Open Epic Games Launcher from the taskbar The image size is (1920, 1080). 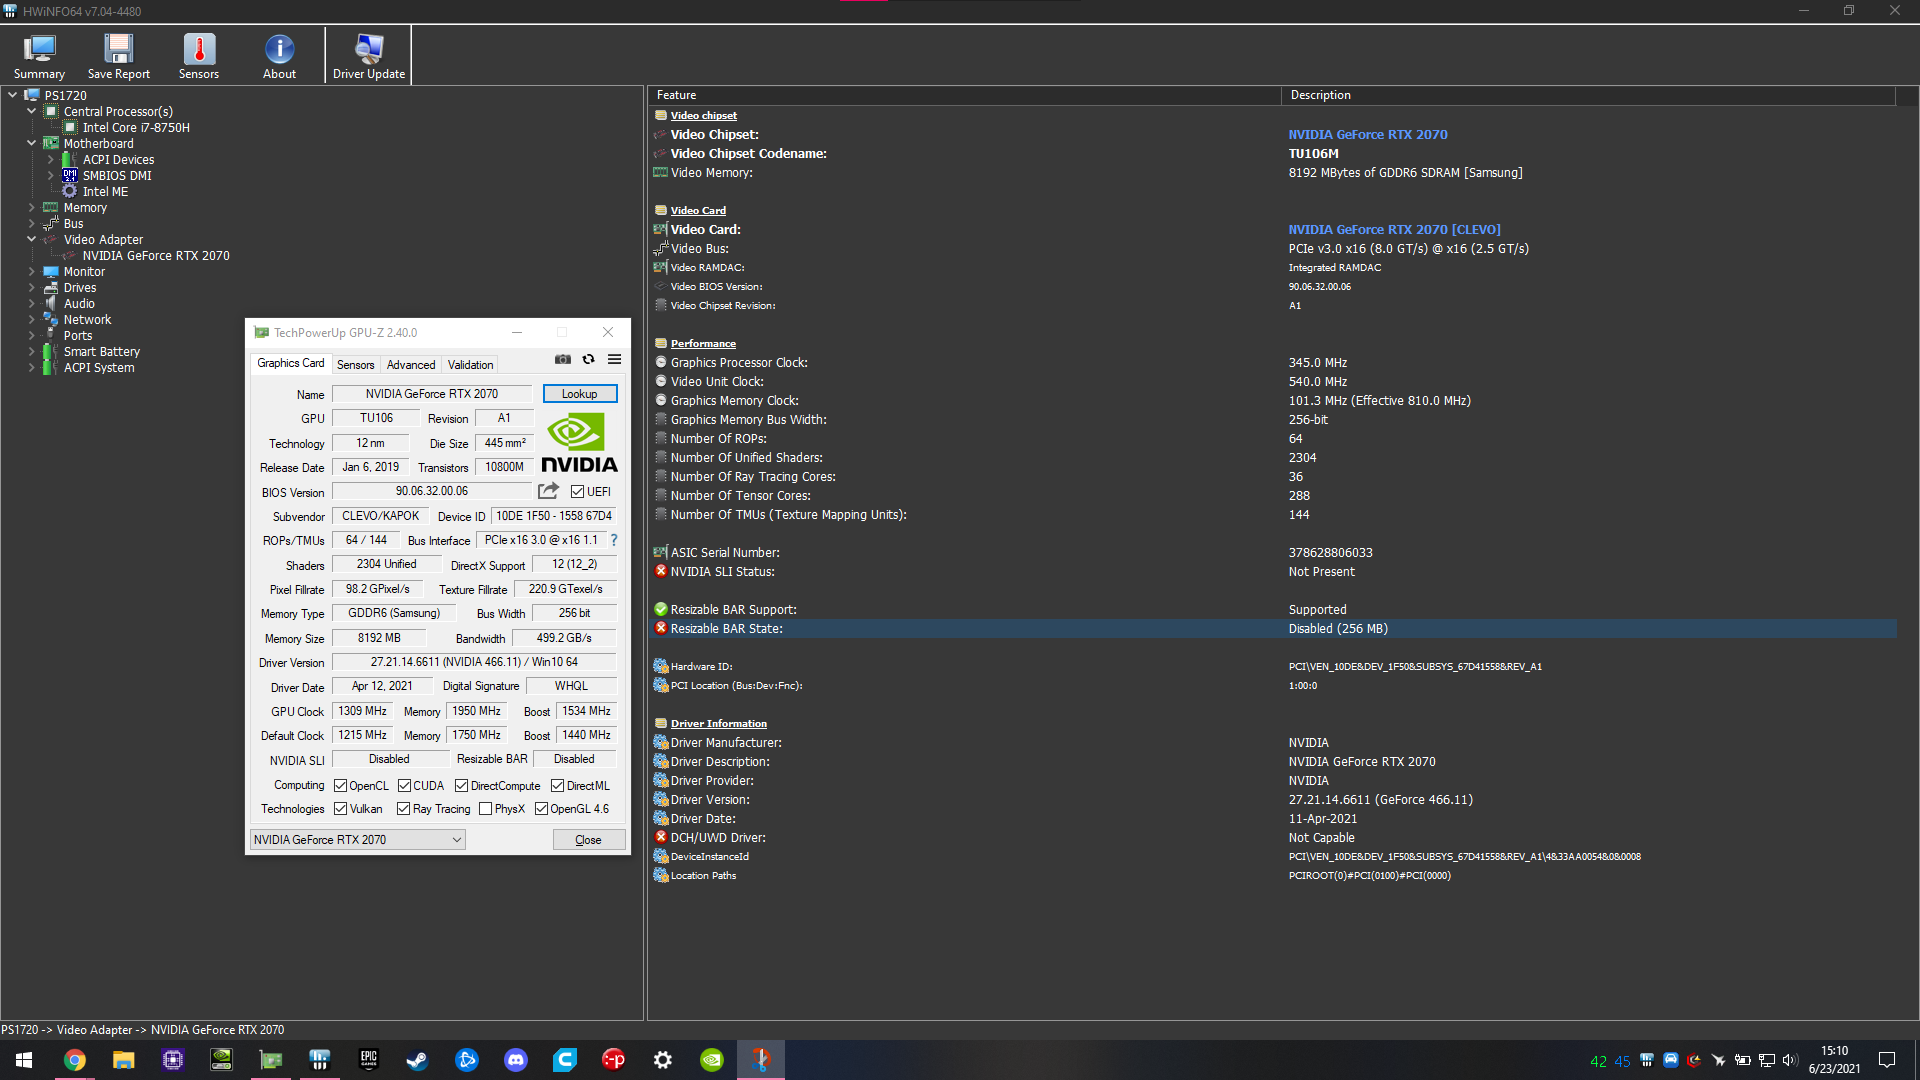(369, 1060)
